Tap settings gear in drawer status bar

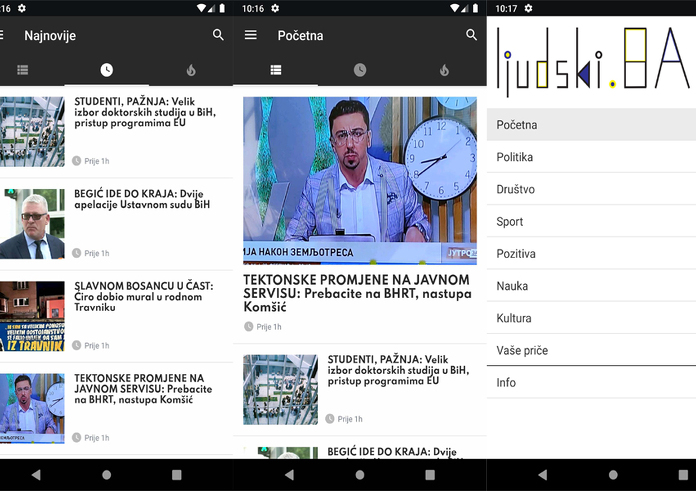click(528, 8)
